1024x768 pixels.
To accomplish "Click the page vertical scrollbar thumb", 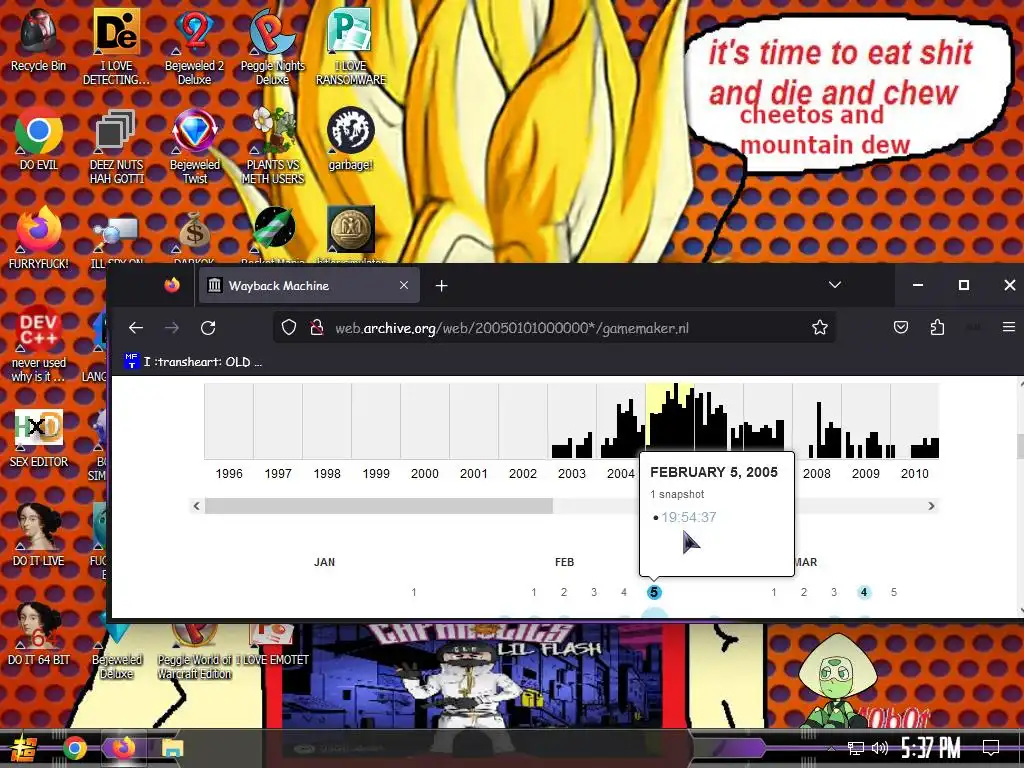I will tap(1020, 447).
